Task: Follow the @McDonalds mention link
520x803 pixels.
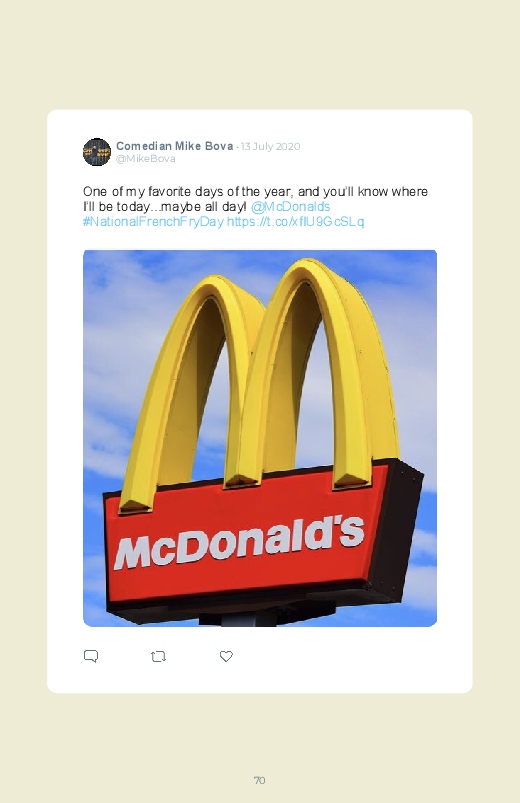Action: (x=290, y=207)
